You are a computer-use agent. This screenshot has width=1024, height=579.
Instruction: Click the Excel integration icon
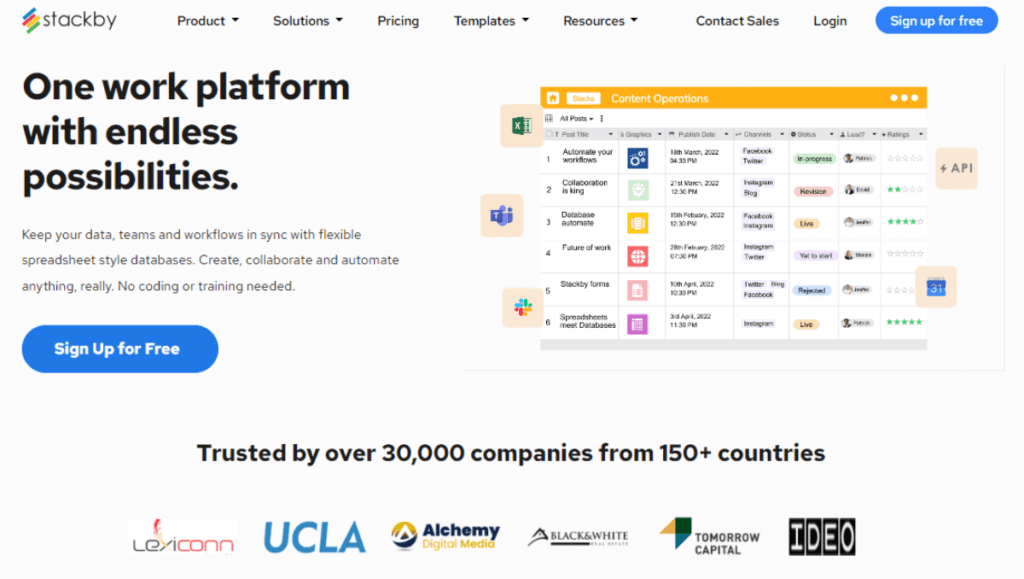[521, 126]
